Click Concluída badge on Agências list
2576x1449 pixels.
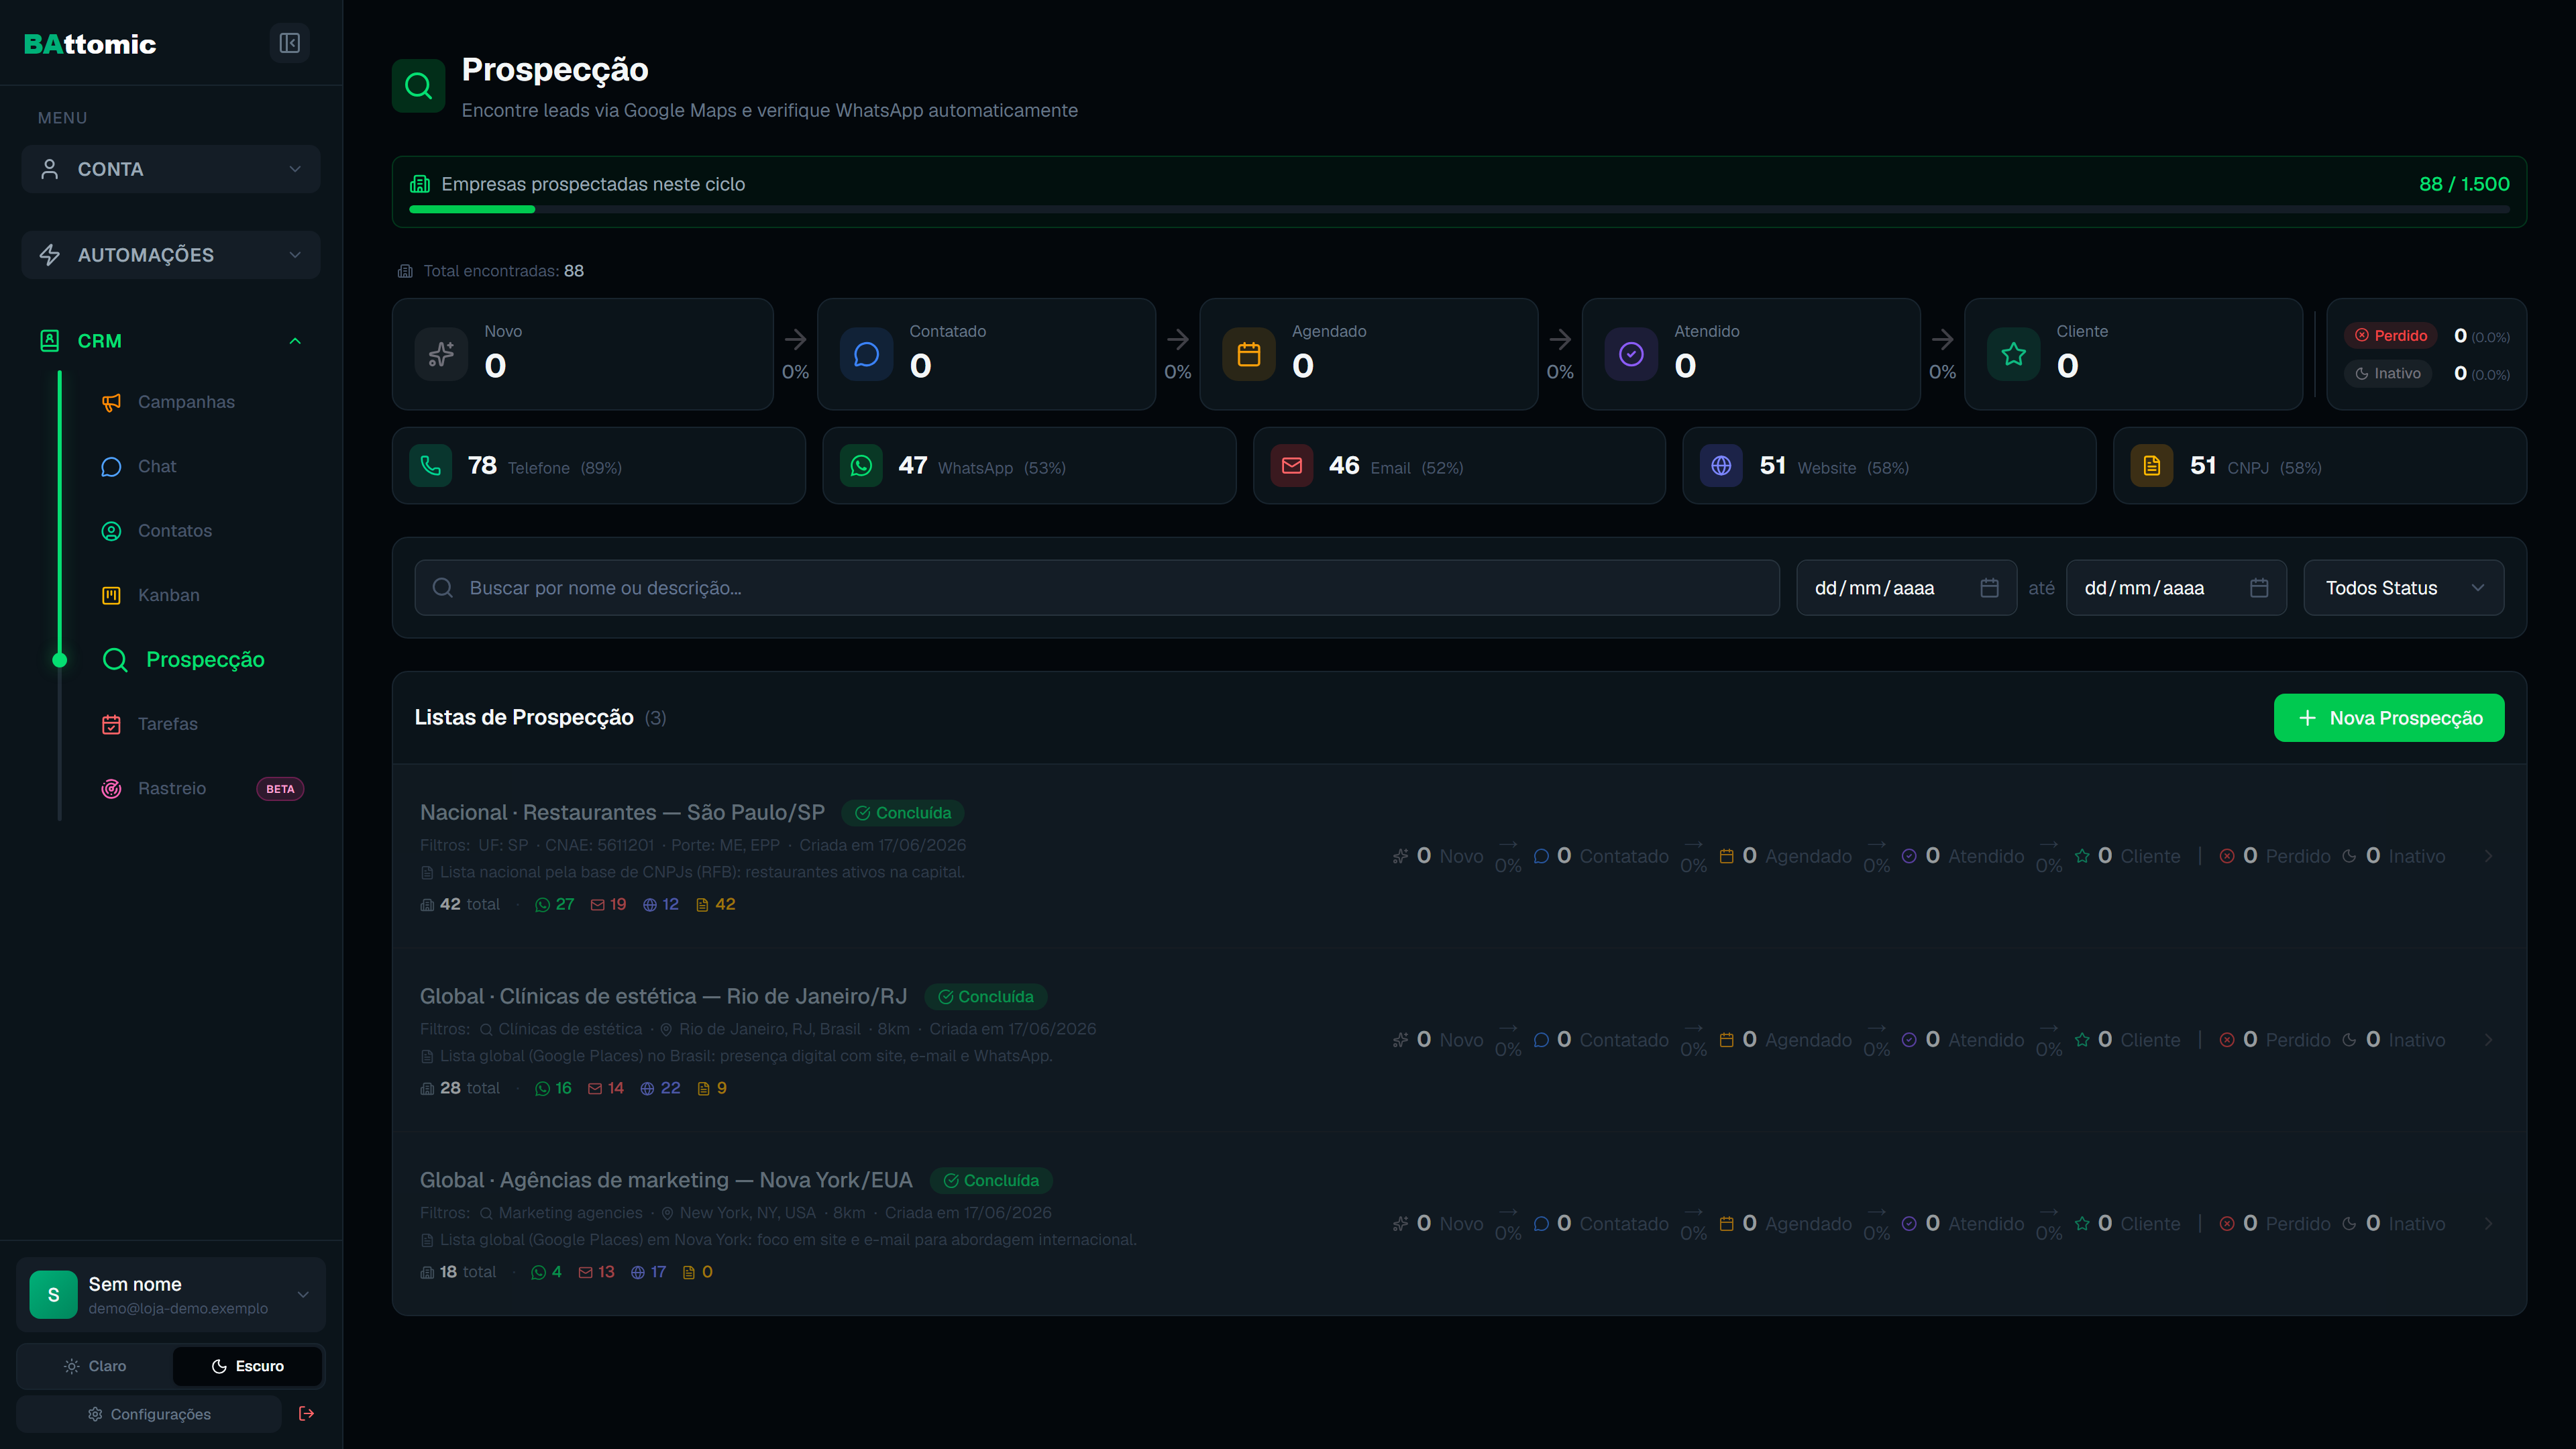pos(991,1181)
